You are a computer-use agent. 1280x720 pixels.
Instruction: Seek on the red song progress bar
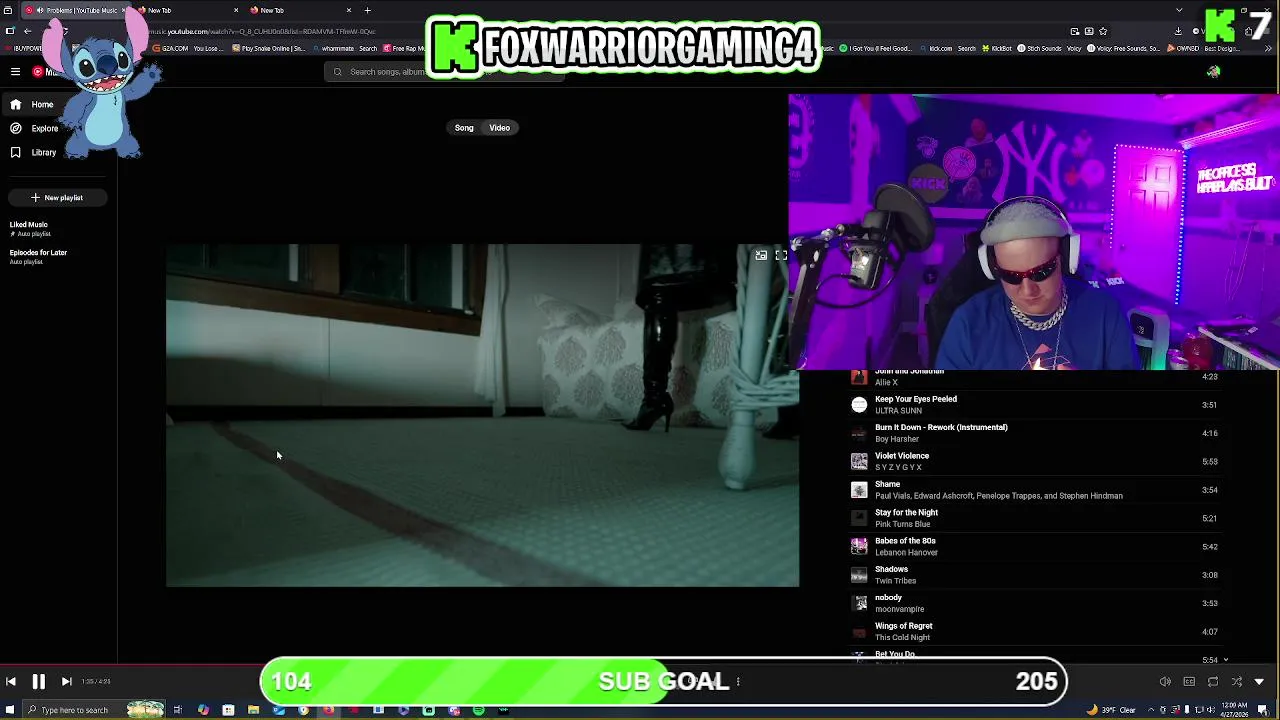click(130, 664)
